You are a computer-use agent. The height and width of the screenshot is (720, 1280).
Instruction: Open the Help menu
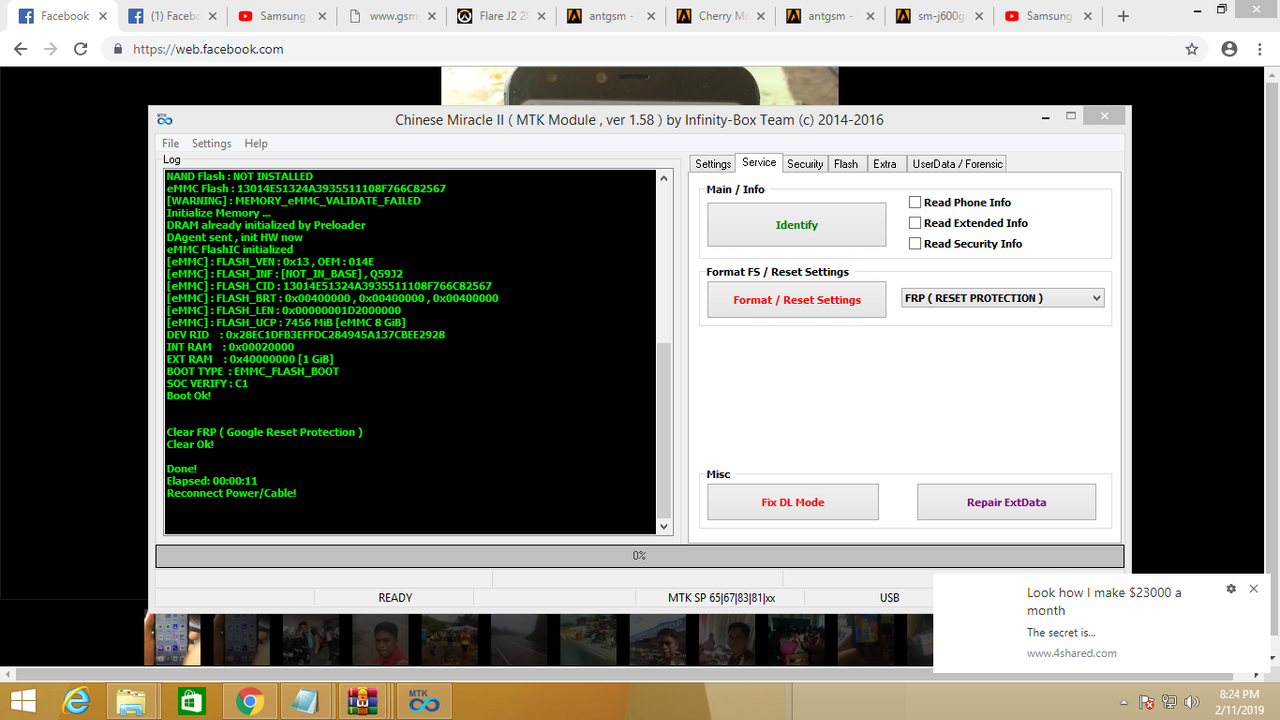click(x=256, y=143)
